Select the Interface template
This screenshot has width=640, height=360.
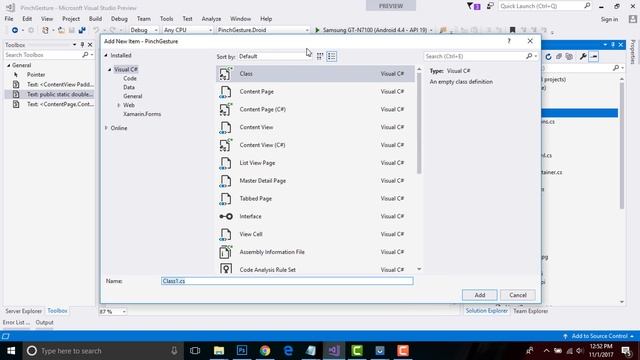click(315, 216)
